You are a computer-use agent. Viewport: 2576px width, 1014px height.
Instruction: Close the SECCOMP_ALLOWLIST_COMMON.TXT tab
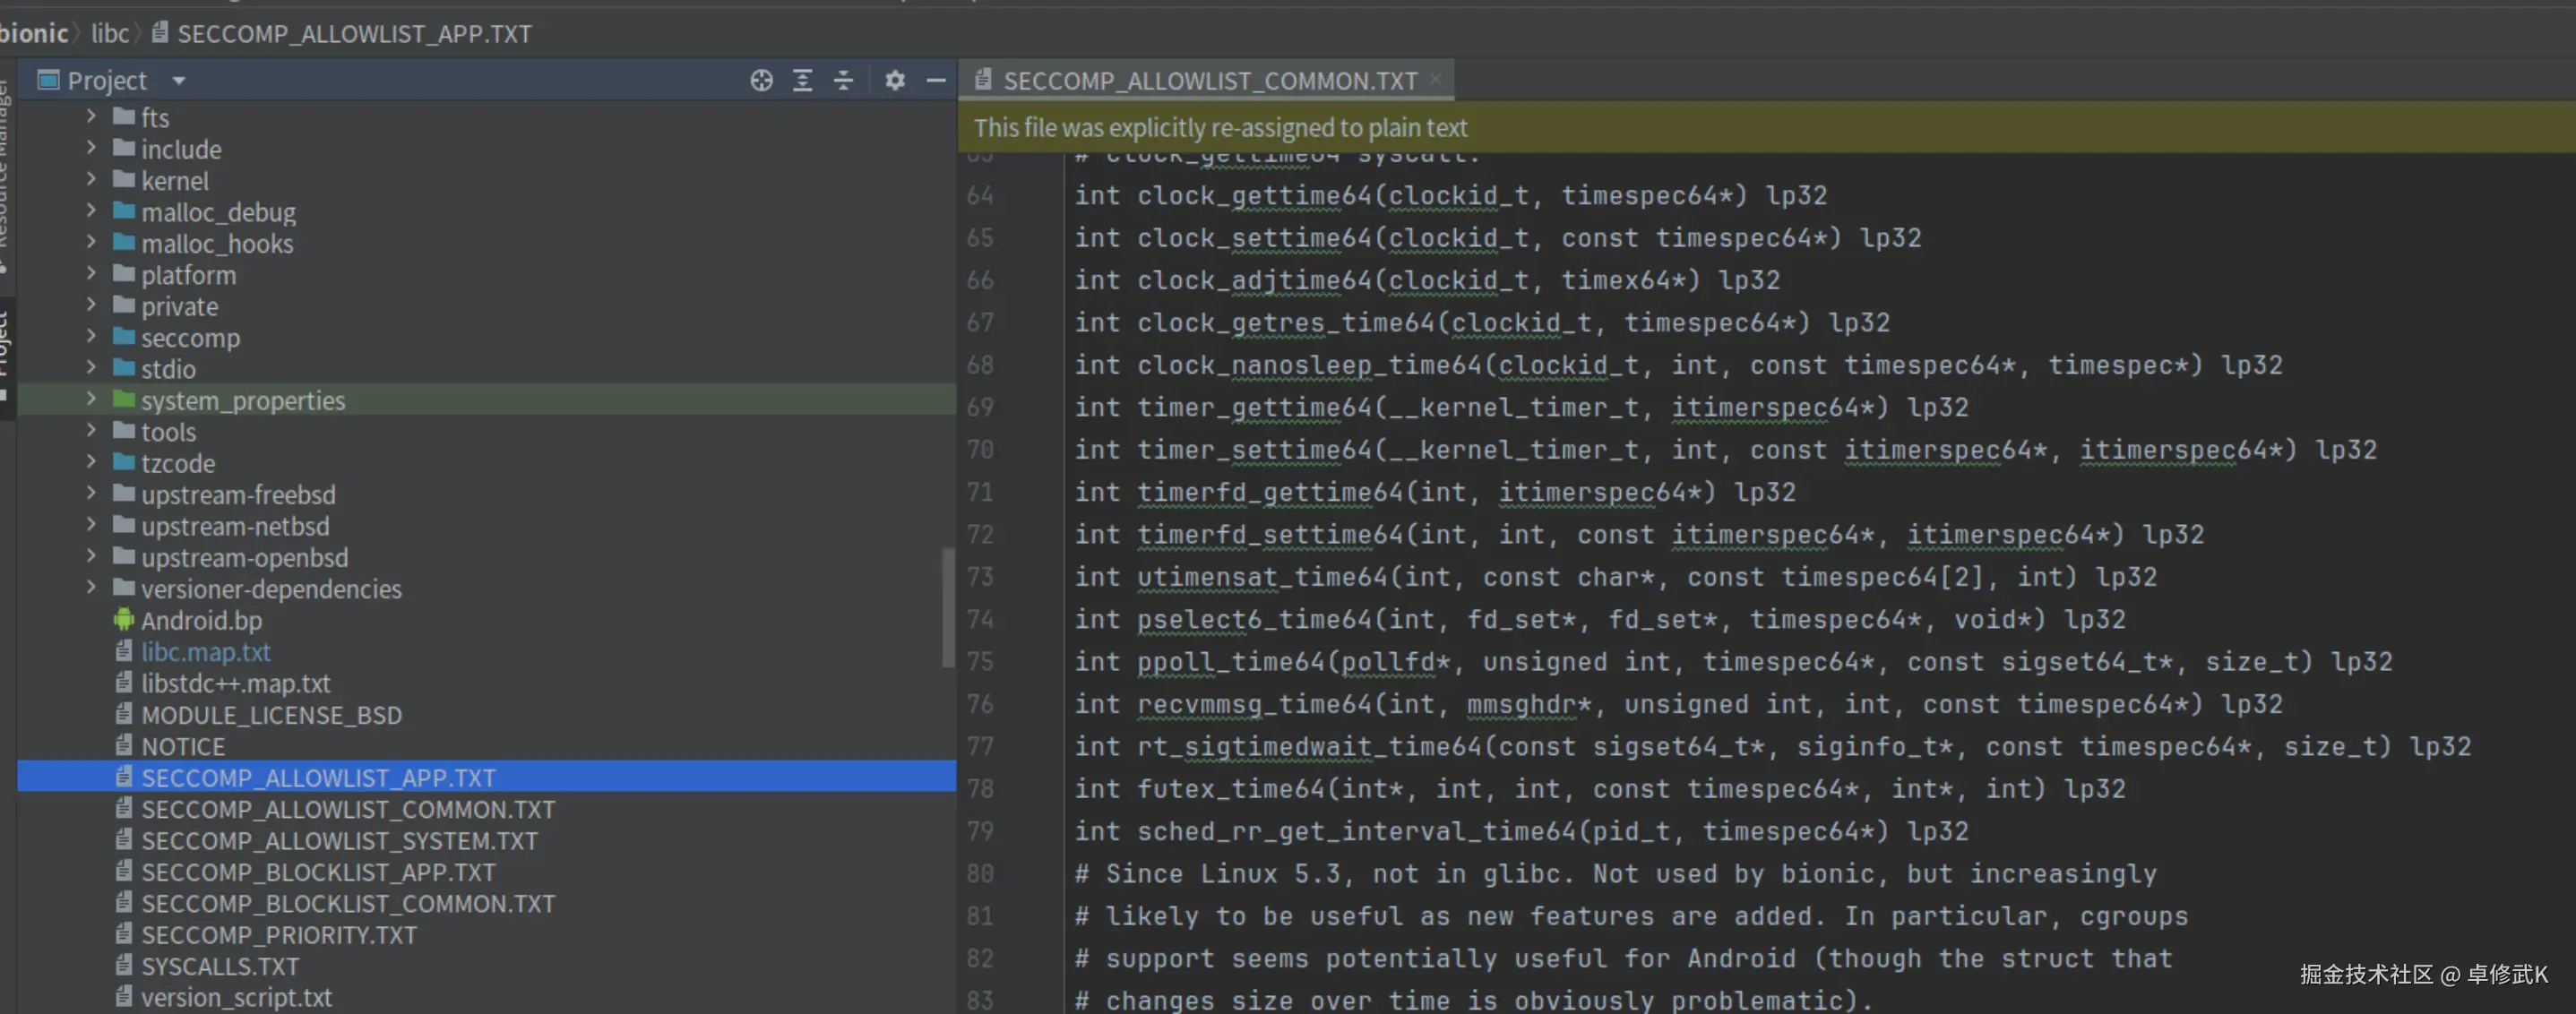pyautogui.click(x=1436, y=78)
